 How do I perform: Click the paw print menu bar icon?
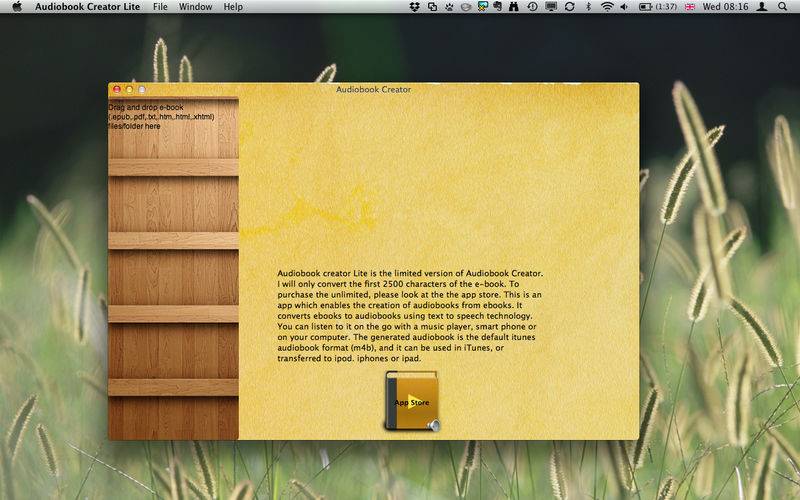tap(449, 7)
